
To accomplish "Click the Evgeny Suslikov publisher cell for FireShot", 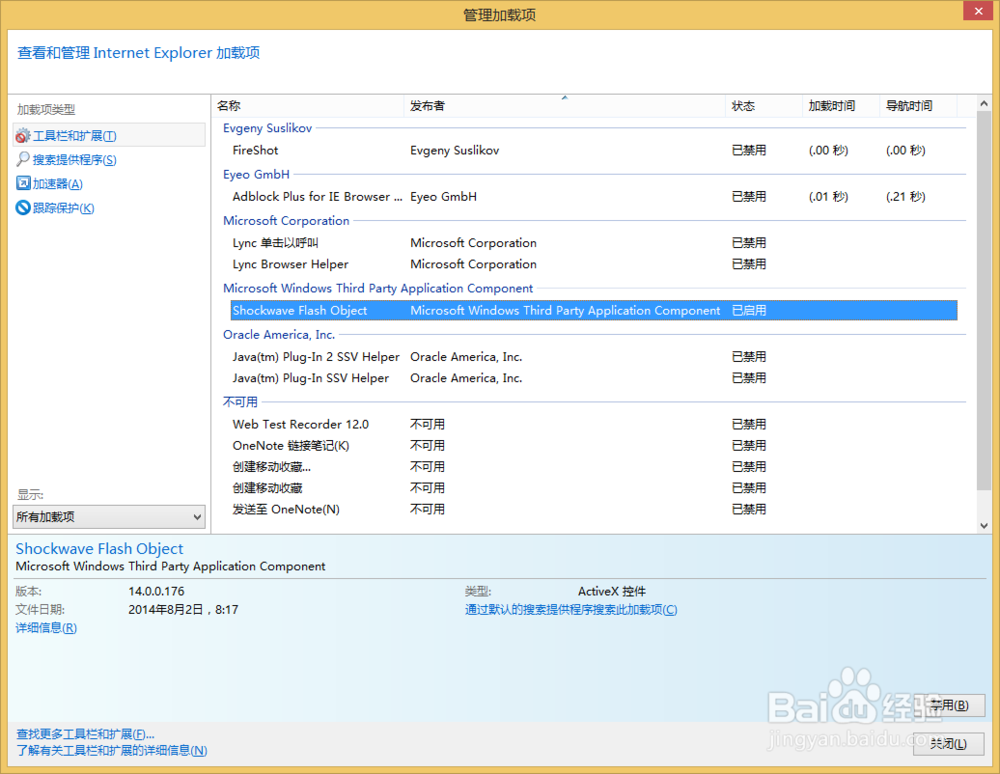I will [455, 150].
